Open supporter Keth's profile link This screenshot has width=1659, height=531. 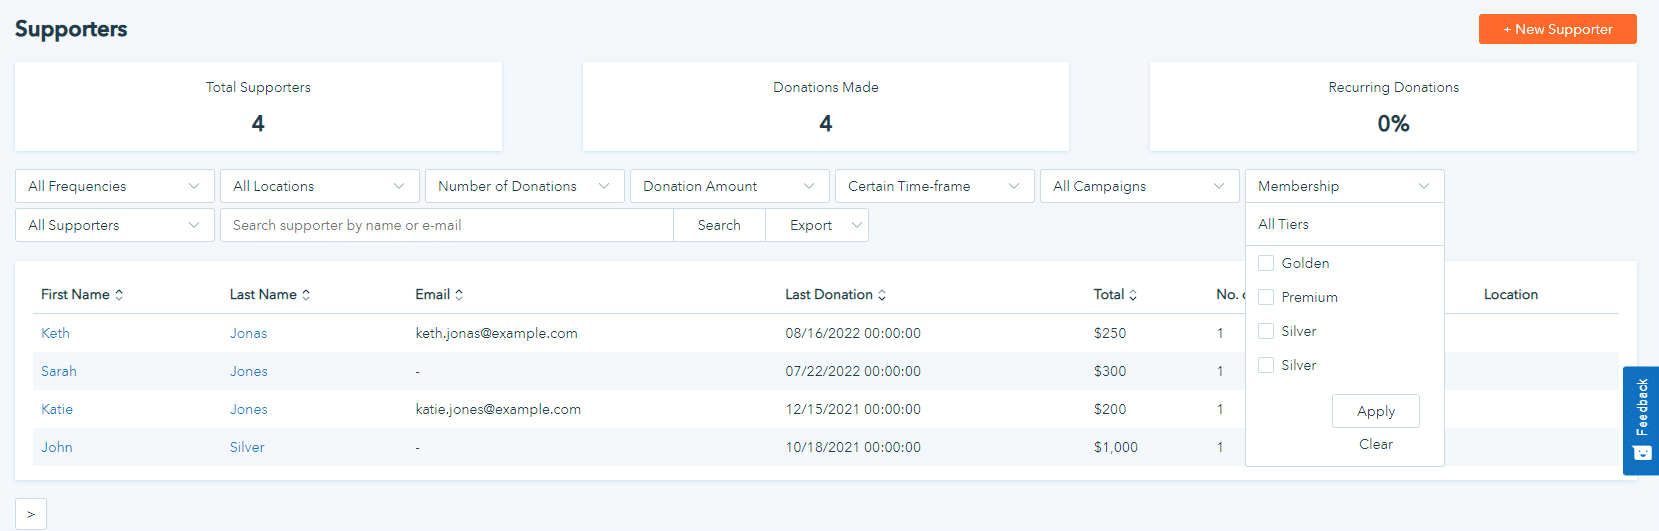(x=55, y=333)
